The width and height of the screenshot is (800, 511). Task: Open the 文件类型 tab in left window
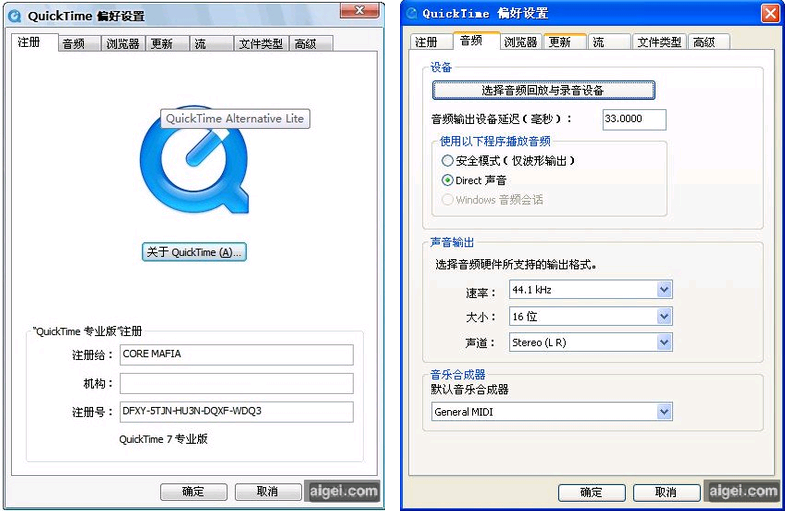click(x=261, y=44)
